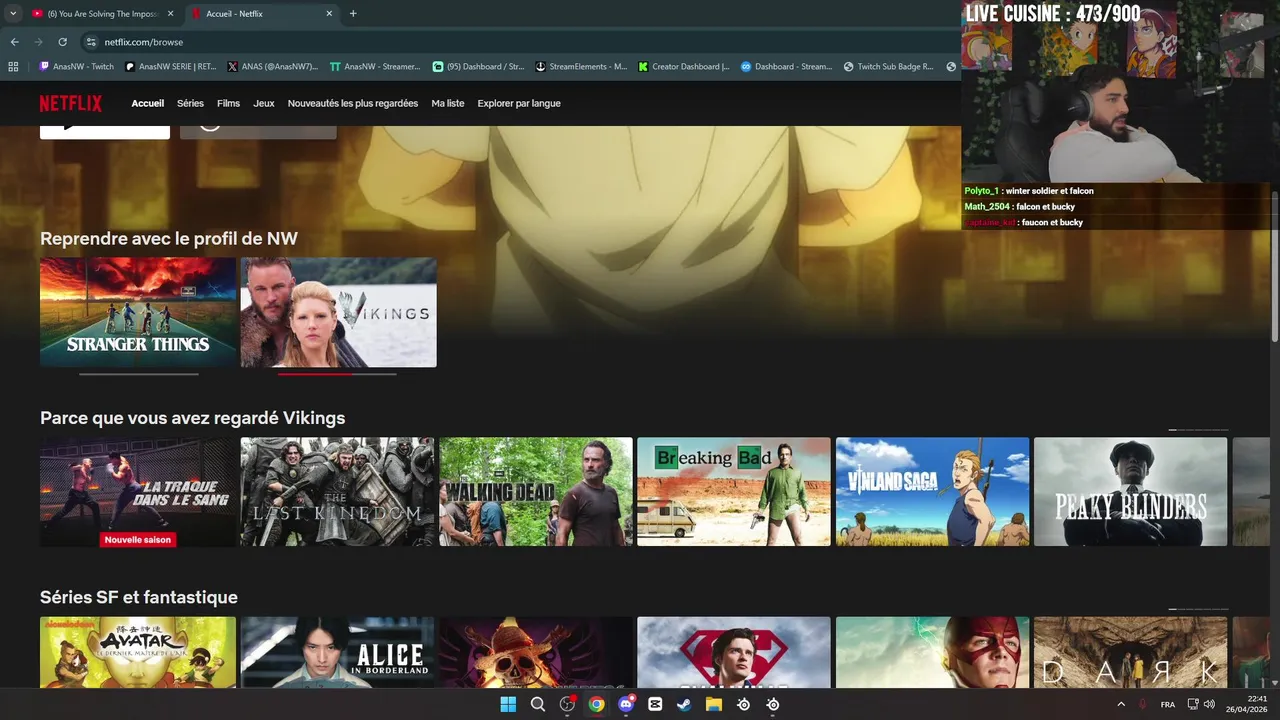Click Séries SF et fantastique heading
This screenshot has width=1280, height=720.
pos(139,597)
